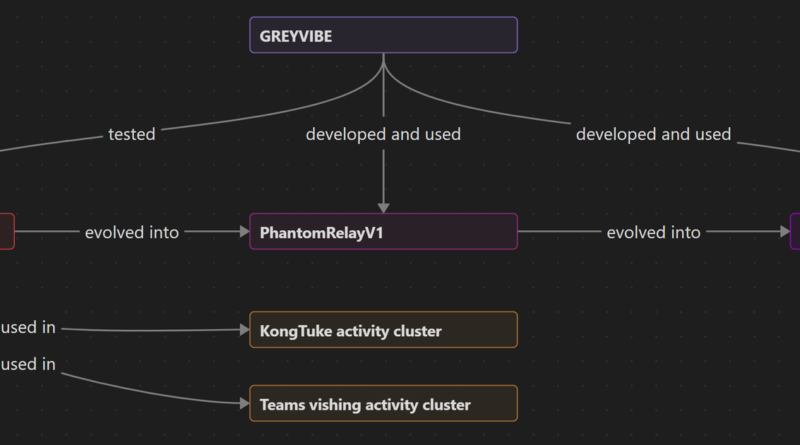Click "used in" label leading to KongTuke
This screenshot has width=800, height=445.
tap(28, 328)
